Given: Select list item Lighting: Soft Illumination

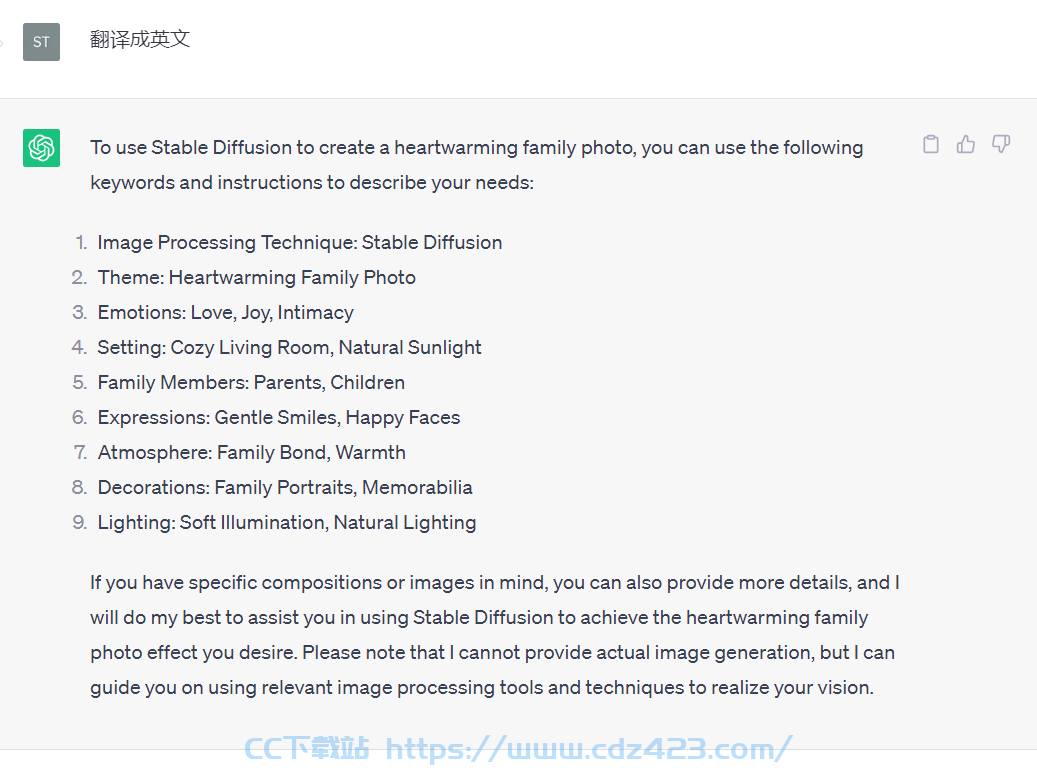Looking at the screenshot, I should pyautogui.click(x=286, y=523).
